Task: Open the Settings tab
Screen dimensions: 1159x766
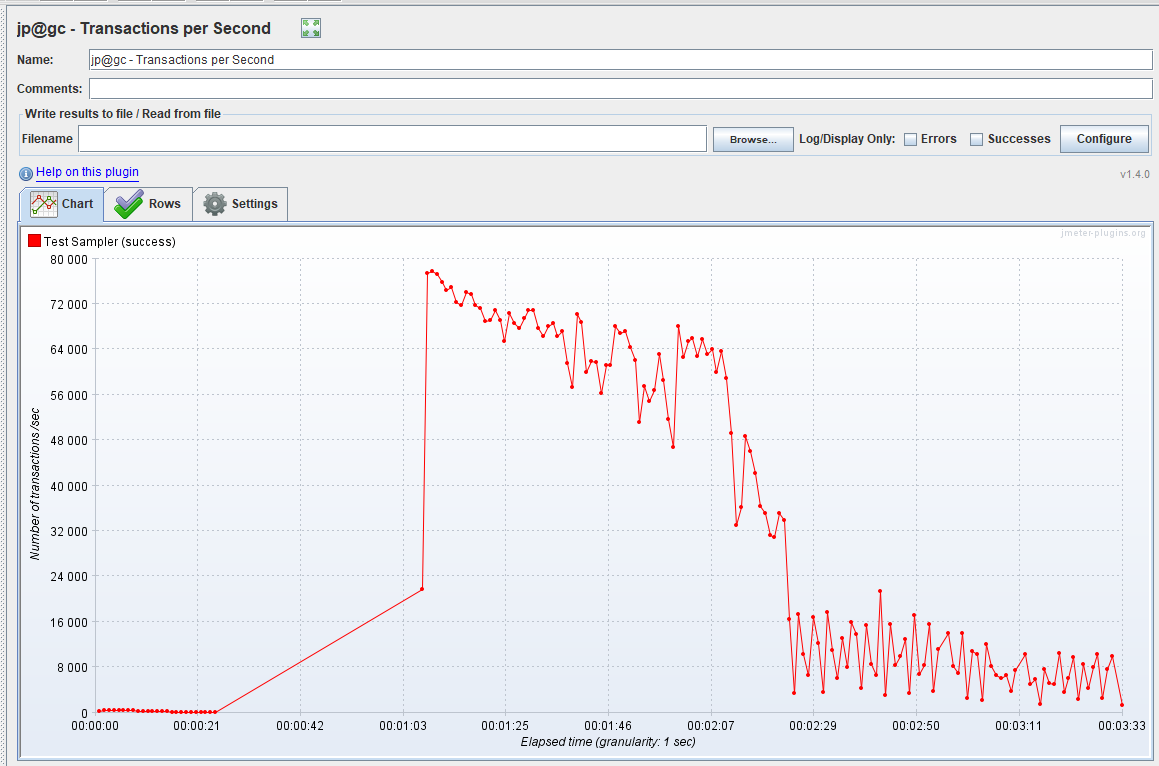Action: click(x=240, y=204)
